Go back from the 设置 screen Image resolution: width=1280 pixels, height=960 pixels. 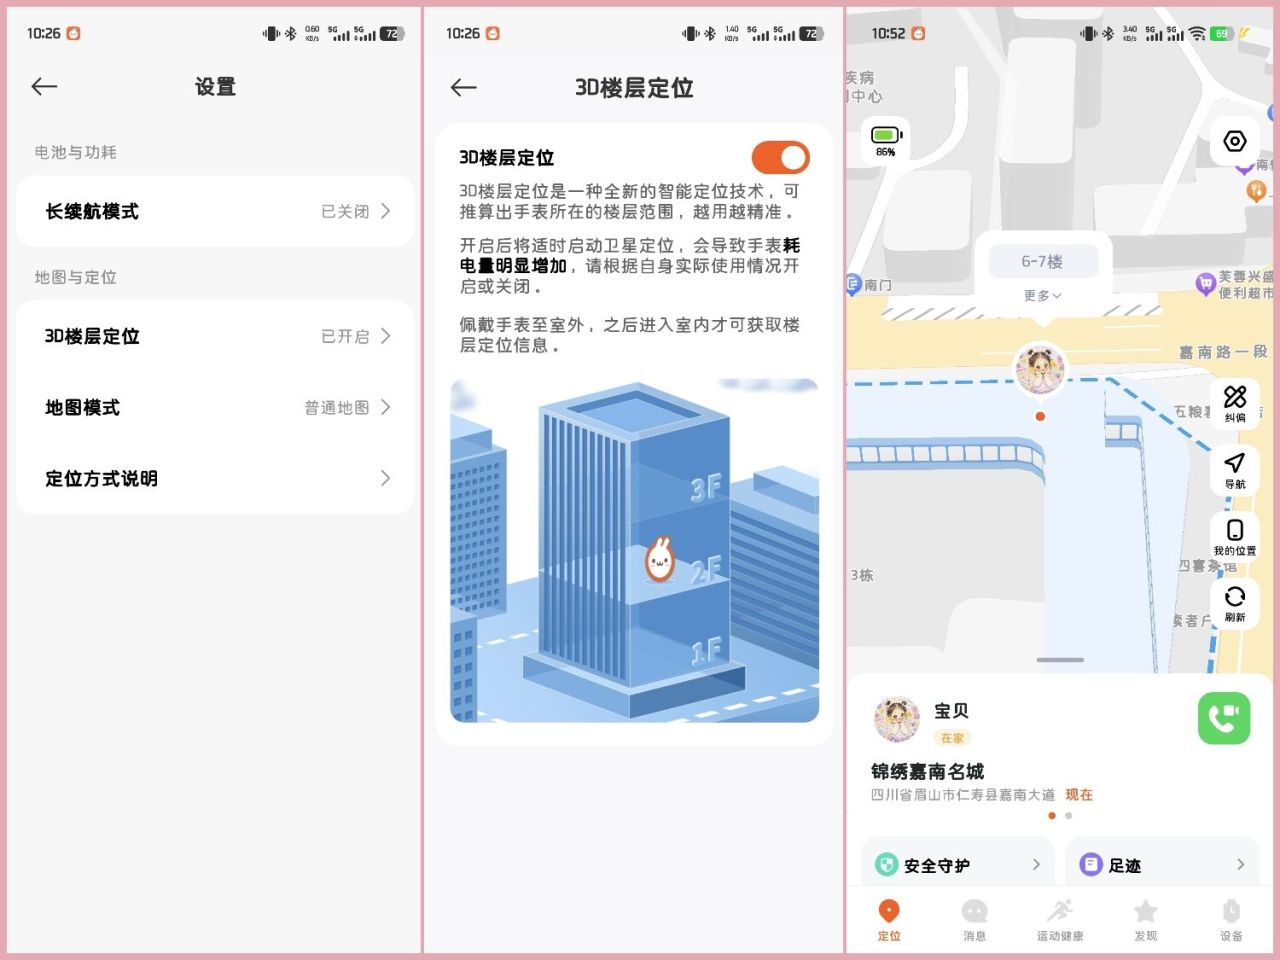tap(45, 87)
